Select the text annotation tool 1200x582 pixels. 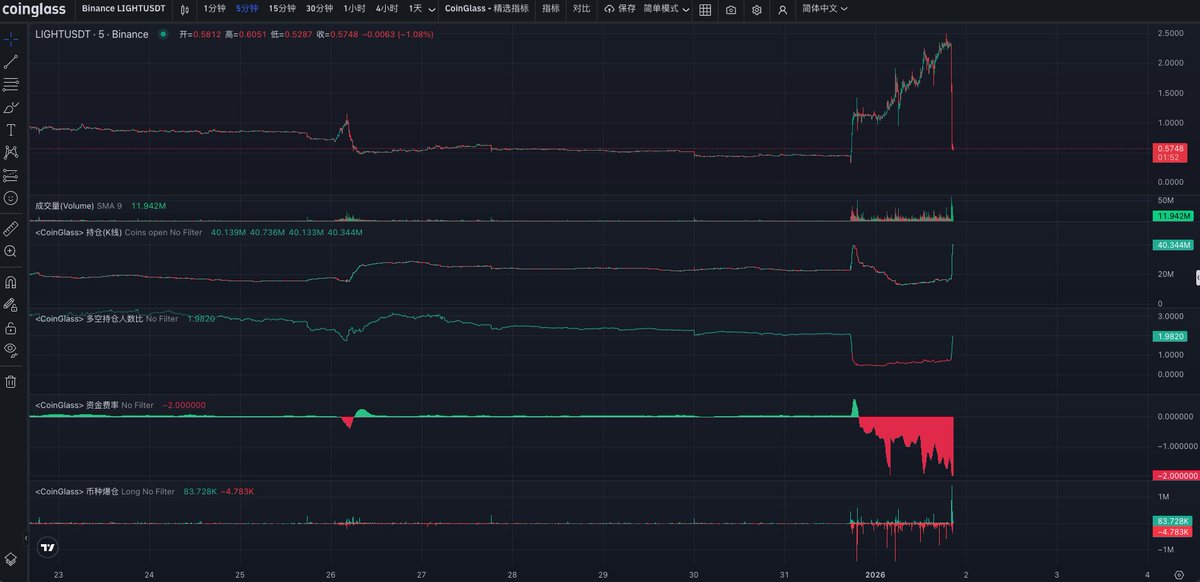[x=11, y=130]
